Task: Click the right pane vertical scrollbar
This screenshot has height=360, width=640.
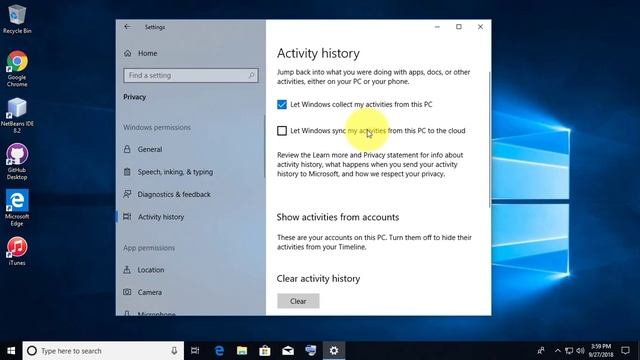Action: (x=489, y=139)
